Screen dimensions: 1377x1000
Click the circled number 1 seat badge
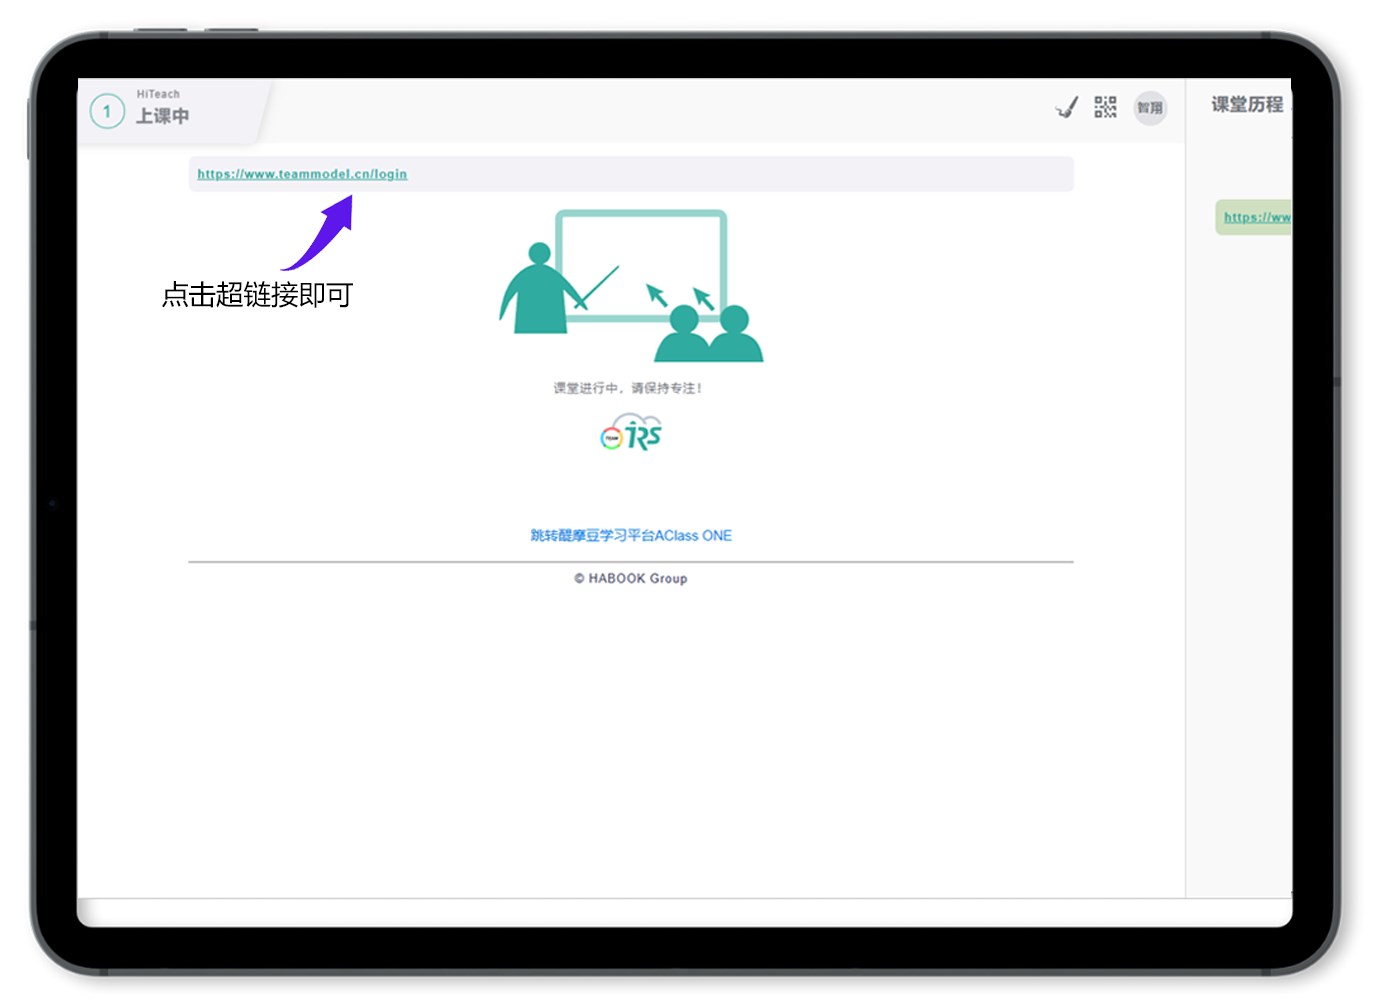[107, 111]
